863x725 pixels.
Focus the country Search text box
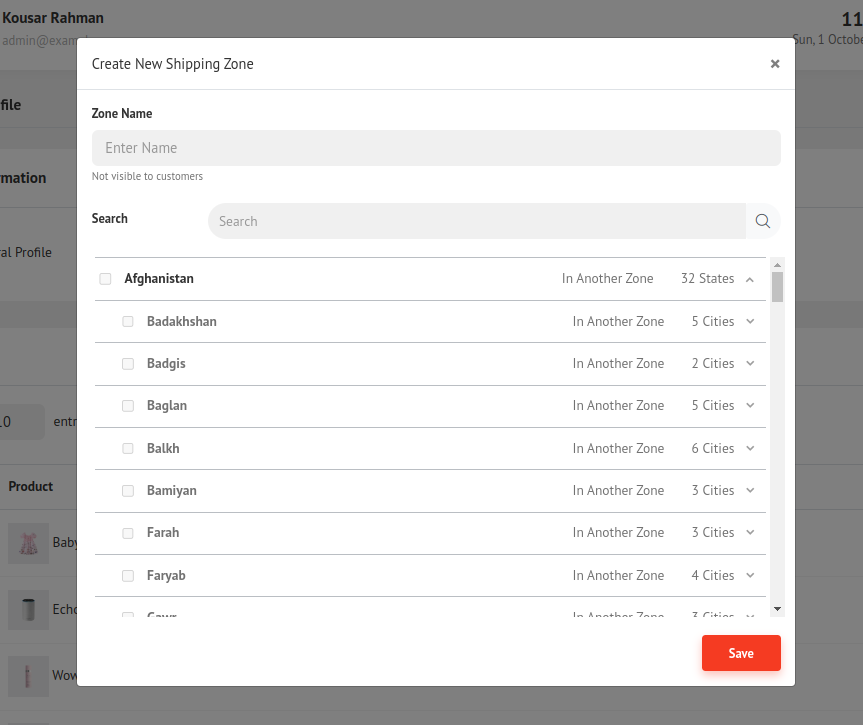(x=476, y=221)
